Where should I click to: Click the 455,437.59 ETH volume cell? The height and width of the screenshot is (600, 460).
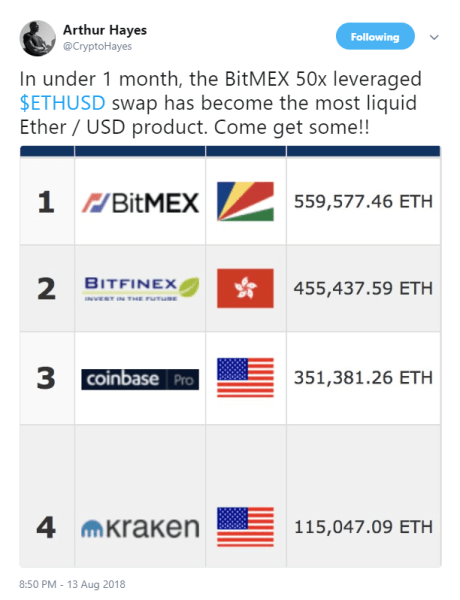coord(363,288)
